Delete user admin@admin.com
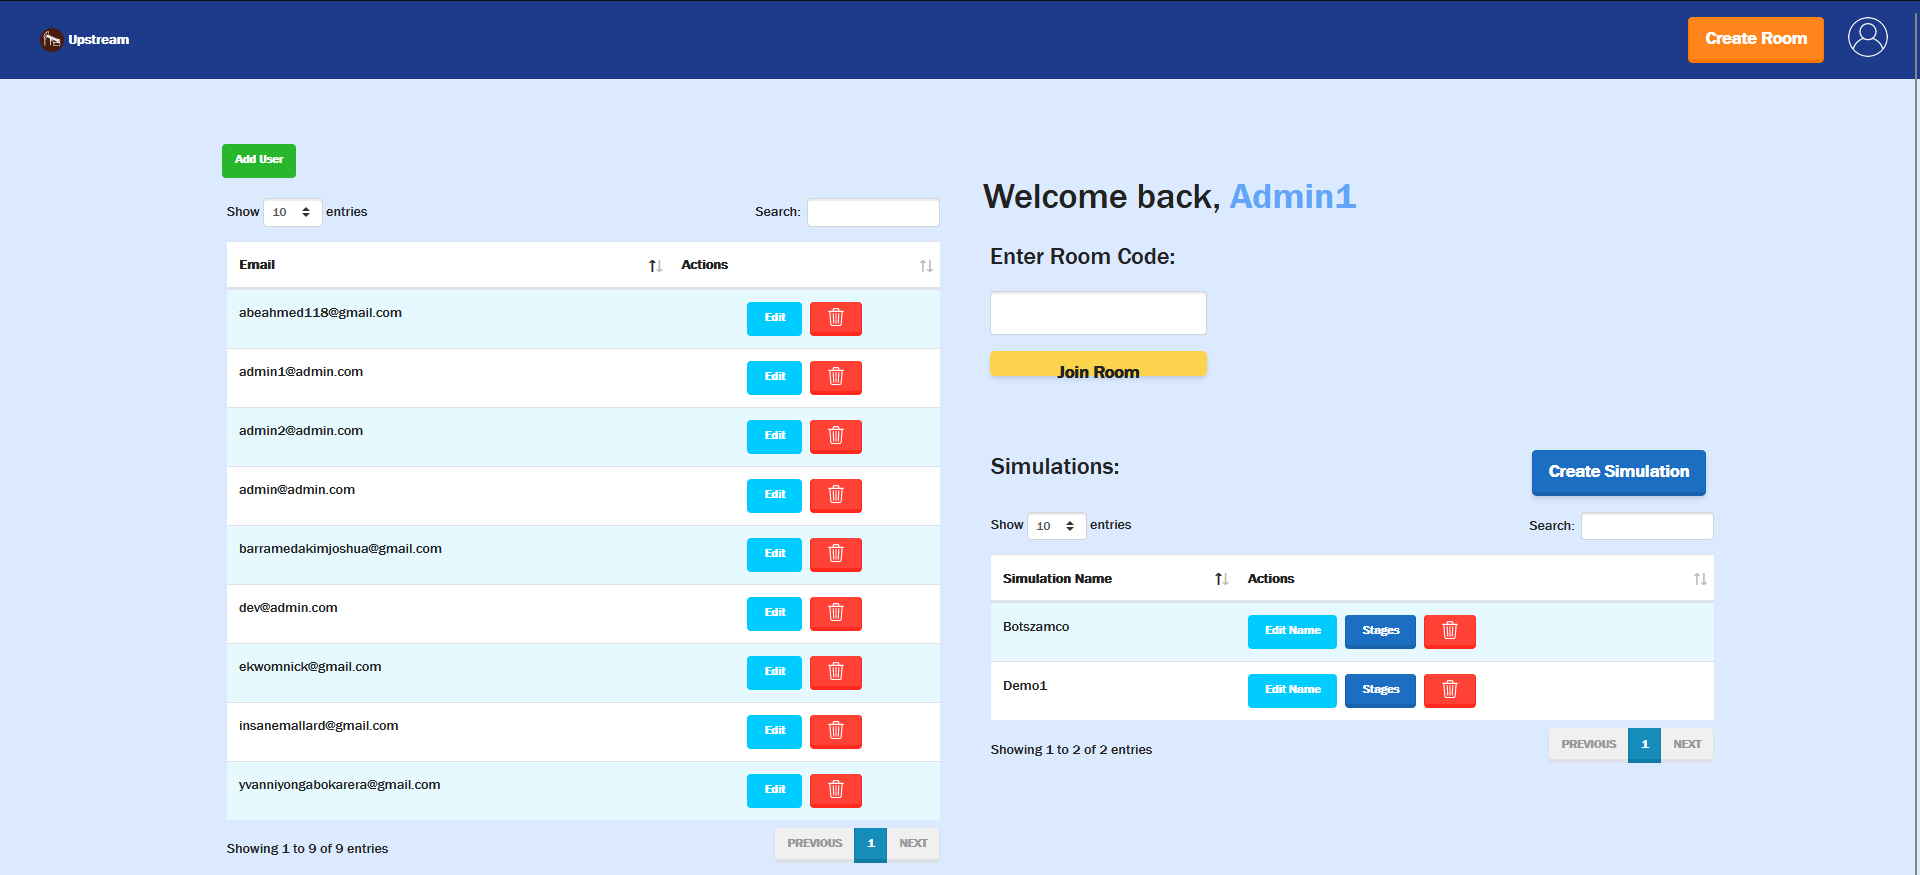1920x875 pixels. [x=836, y=495]
